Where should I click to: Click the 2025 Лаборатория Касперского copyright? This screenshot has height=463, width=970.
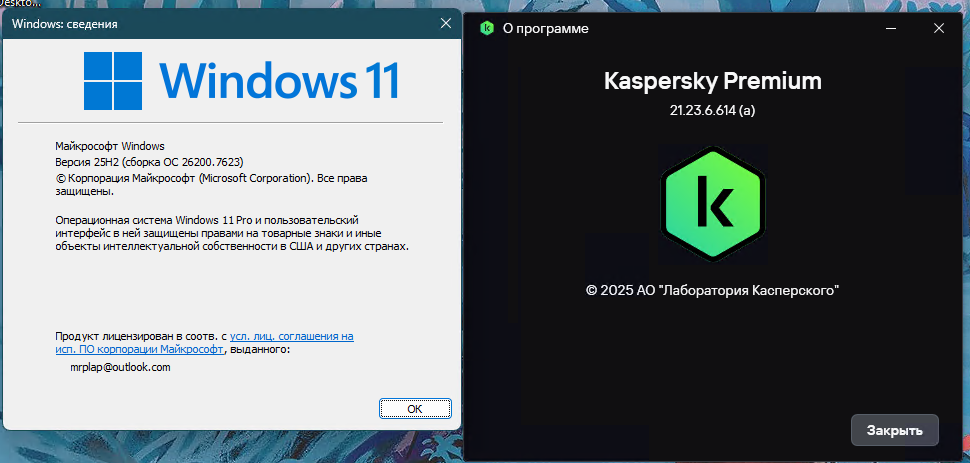tap(713, 290)
